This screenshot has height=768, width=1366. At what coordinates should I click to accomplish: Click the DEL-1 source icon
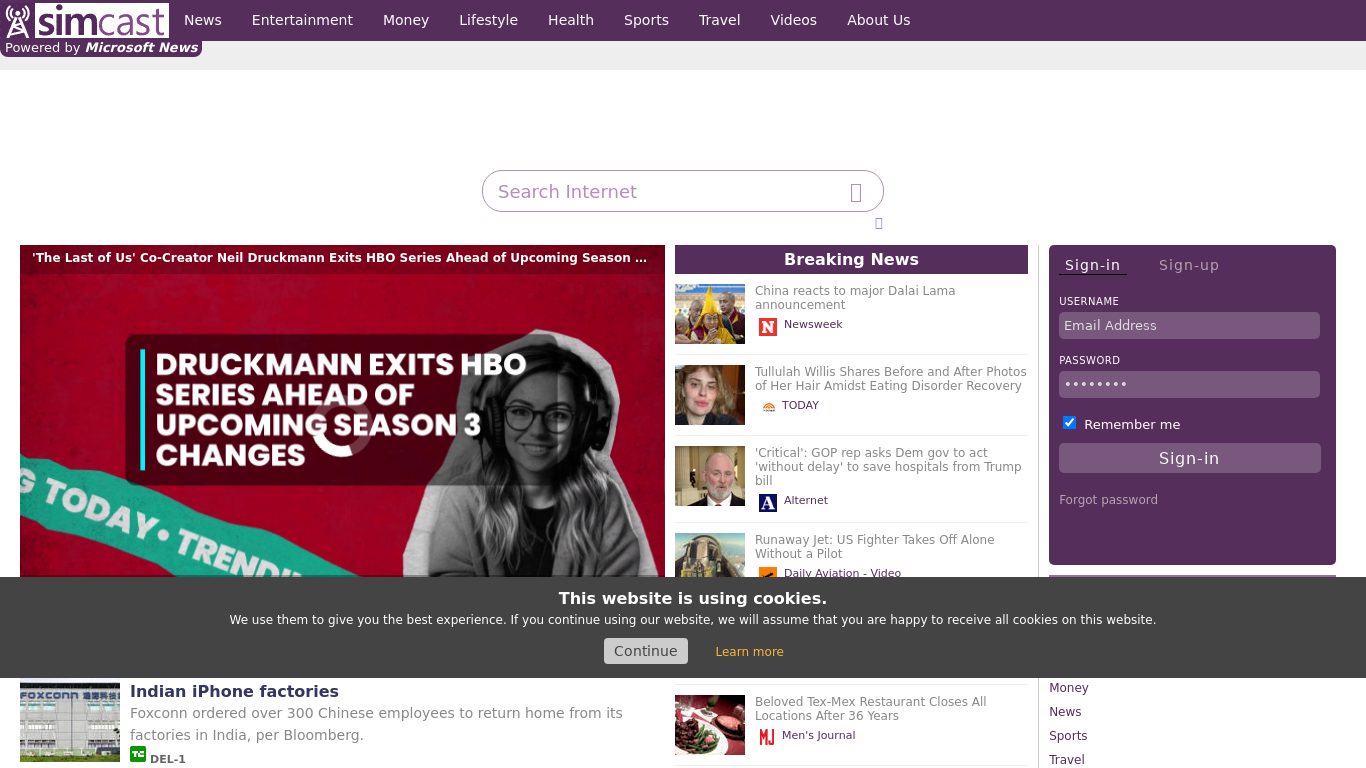[138, 754]
